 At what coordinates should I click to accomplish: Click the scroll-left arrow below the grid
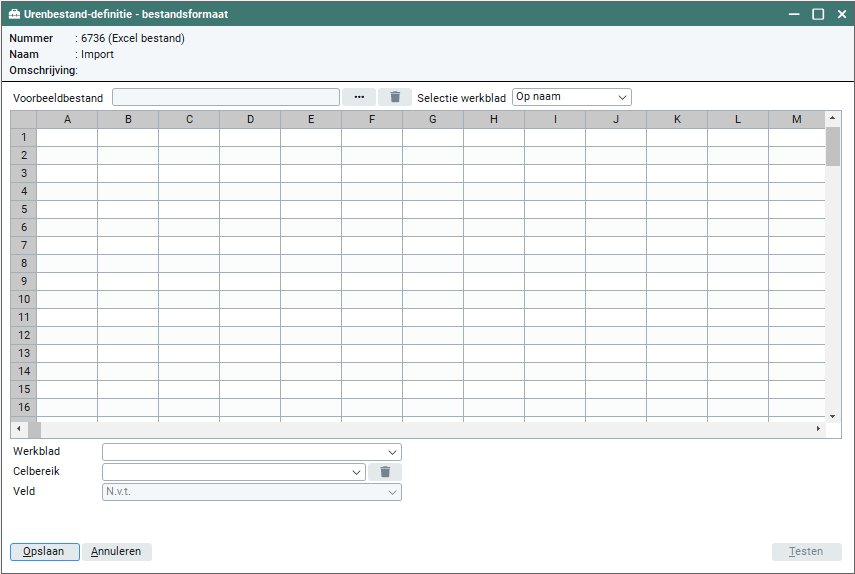[18, 429]
